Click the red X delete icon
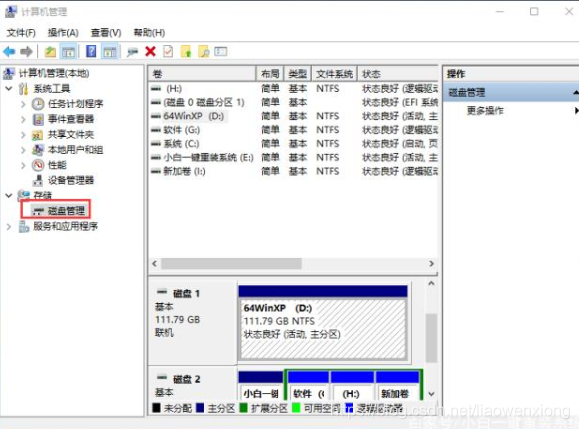 pyautogui.click(x=151, y=51)
